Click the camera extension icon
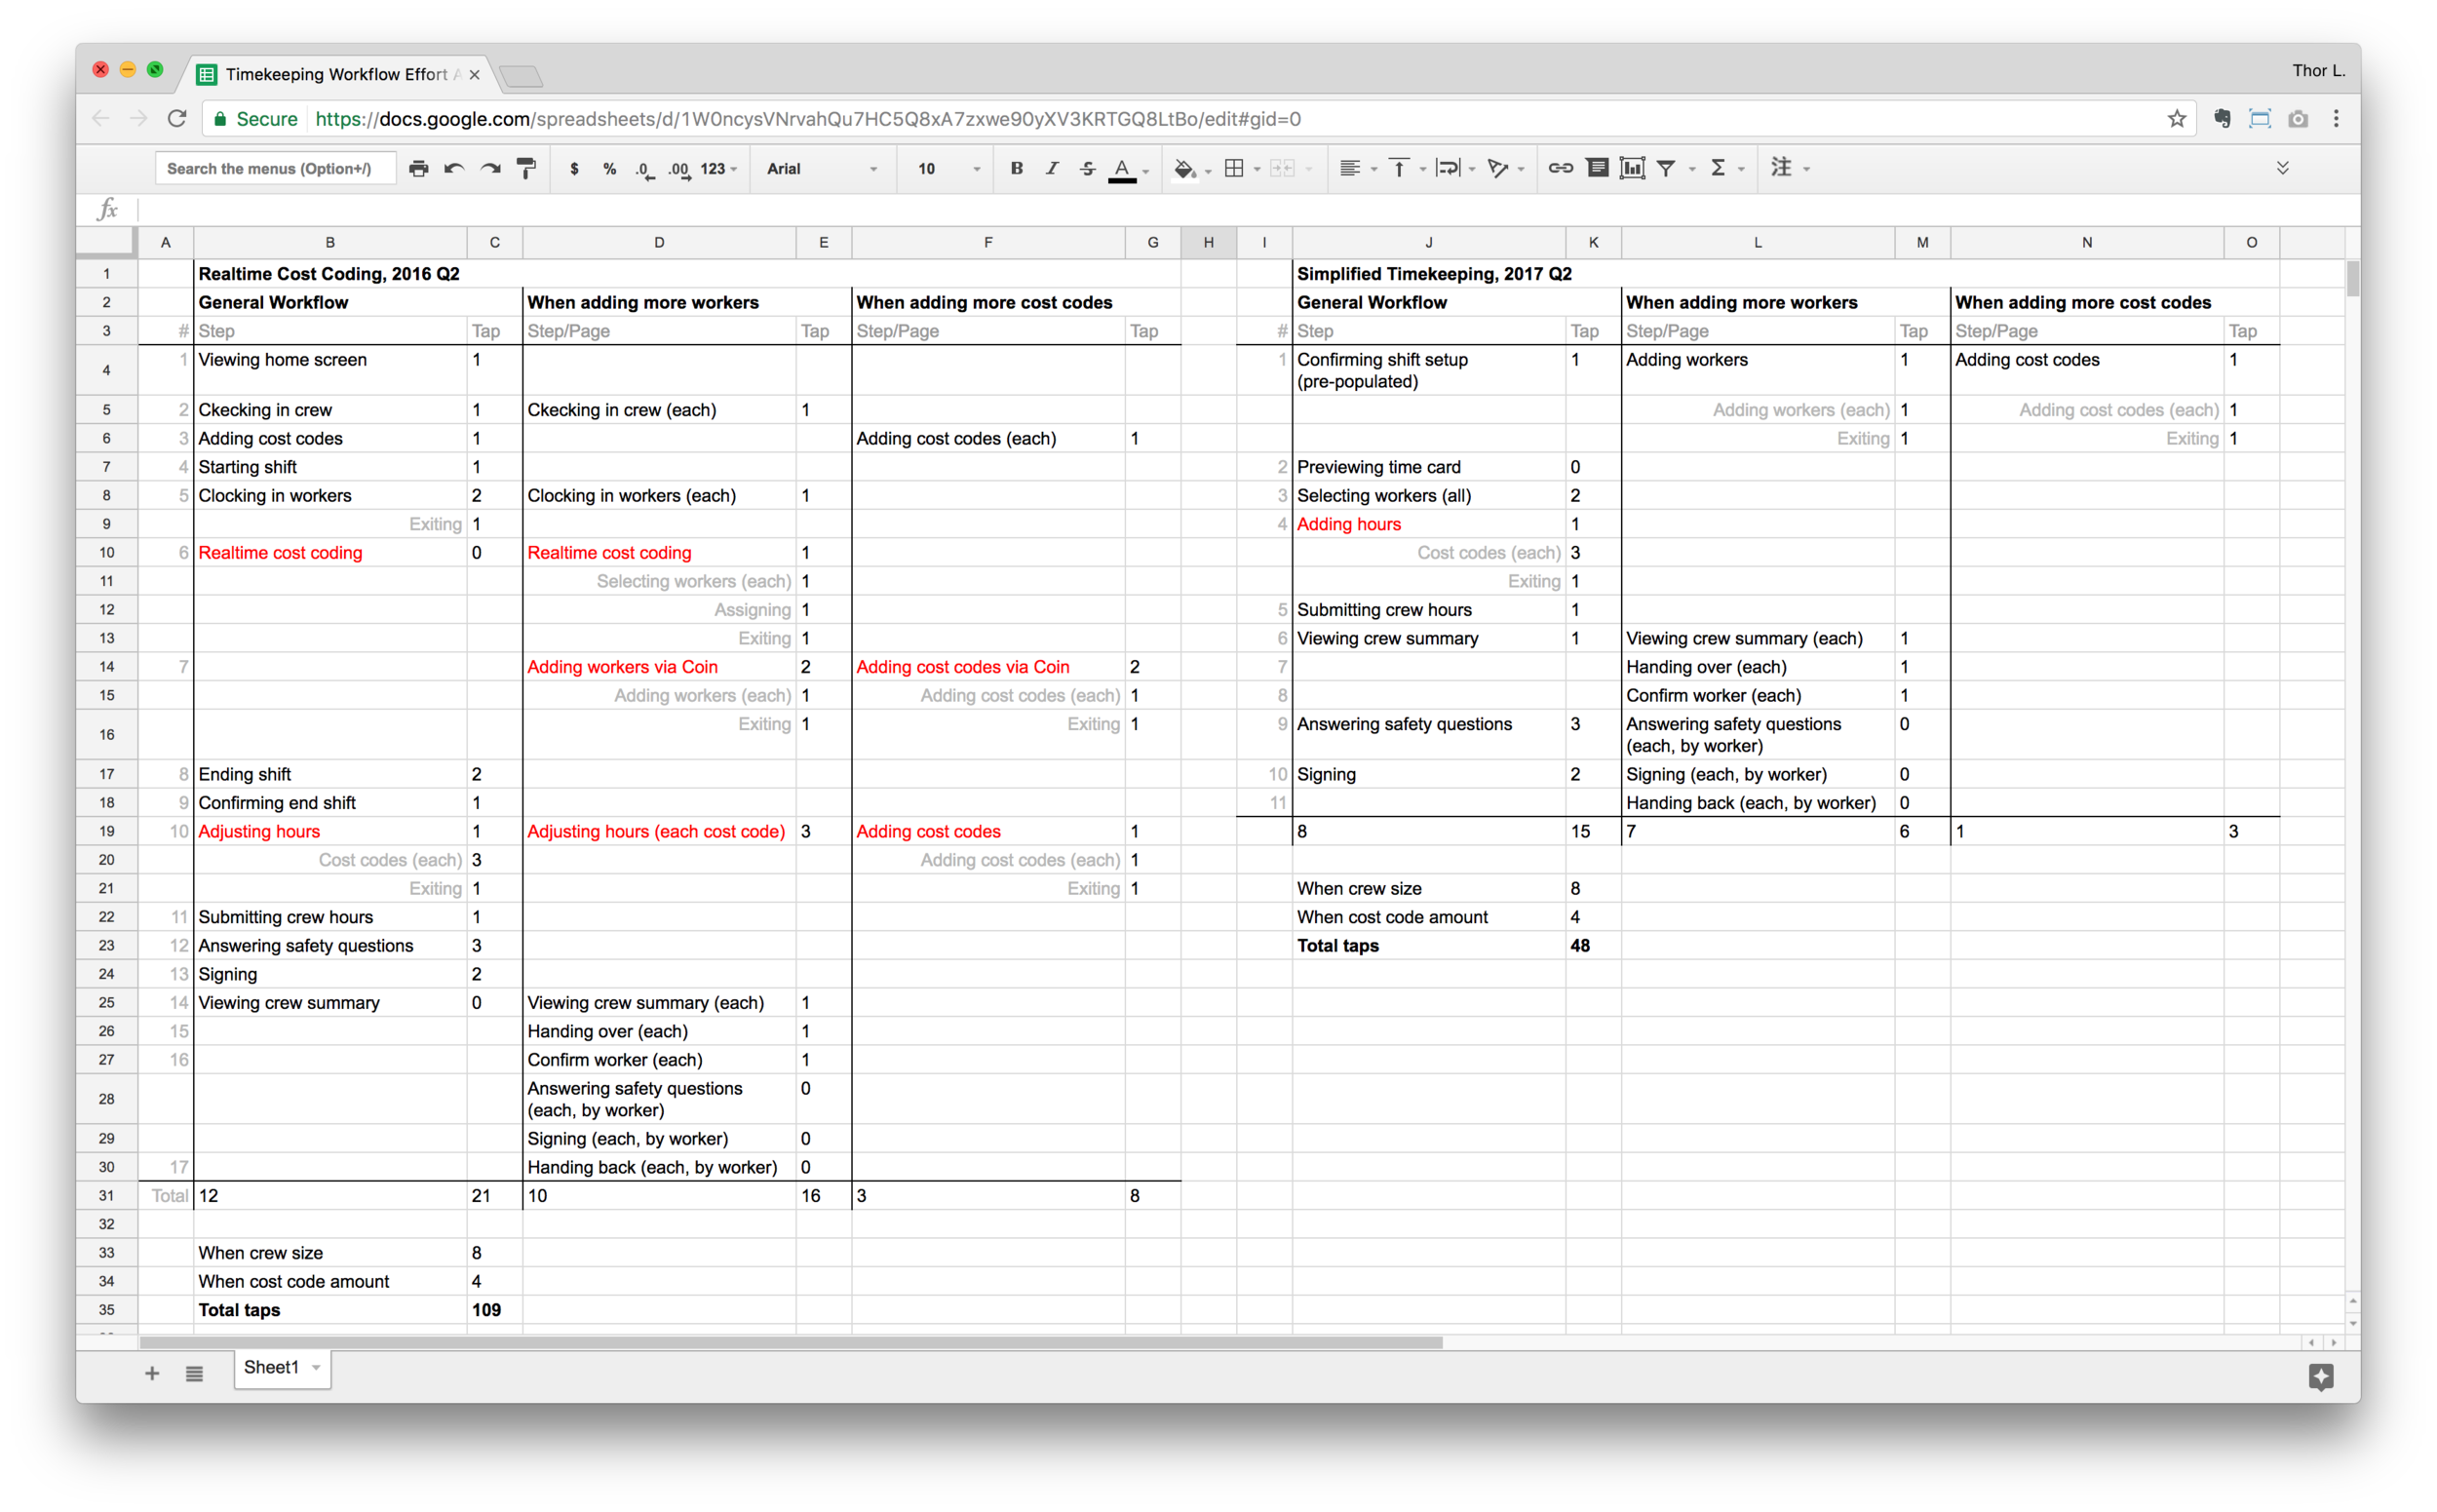This screenshot has height=1512, width=2437. pyautogui.click(x=2298, y=119)
